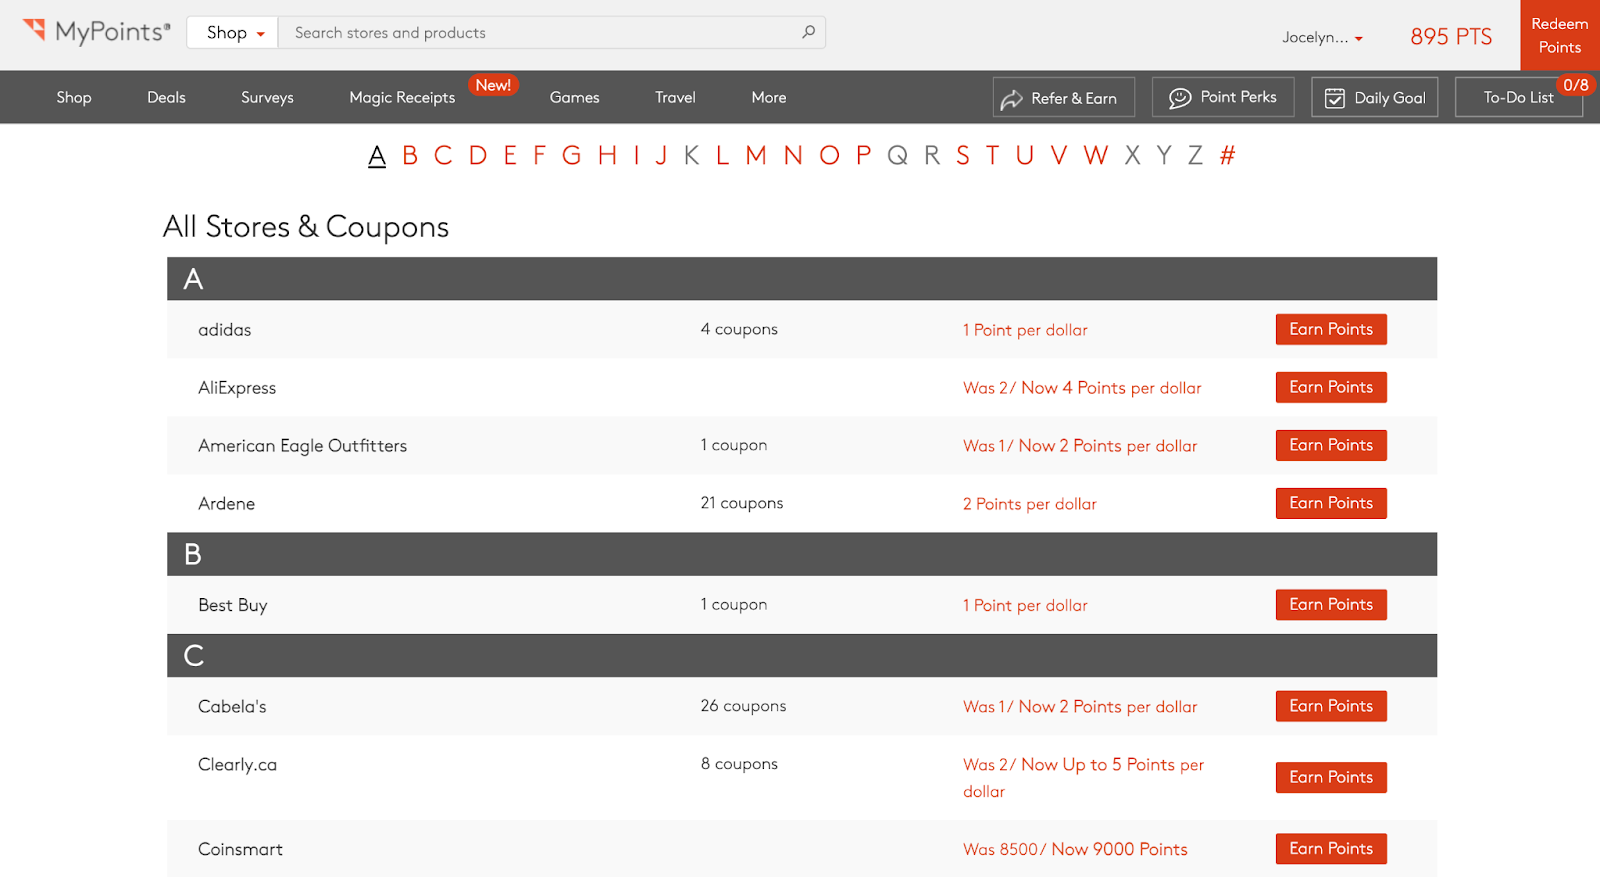Click the Refer & Earn button
Screen dimensions: 1600x877
click(1063, 97)
